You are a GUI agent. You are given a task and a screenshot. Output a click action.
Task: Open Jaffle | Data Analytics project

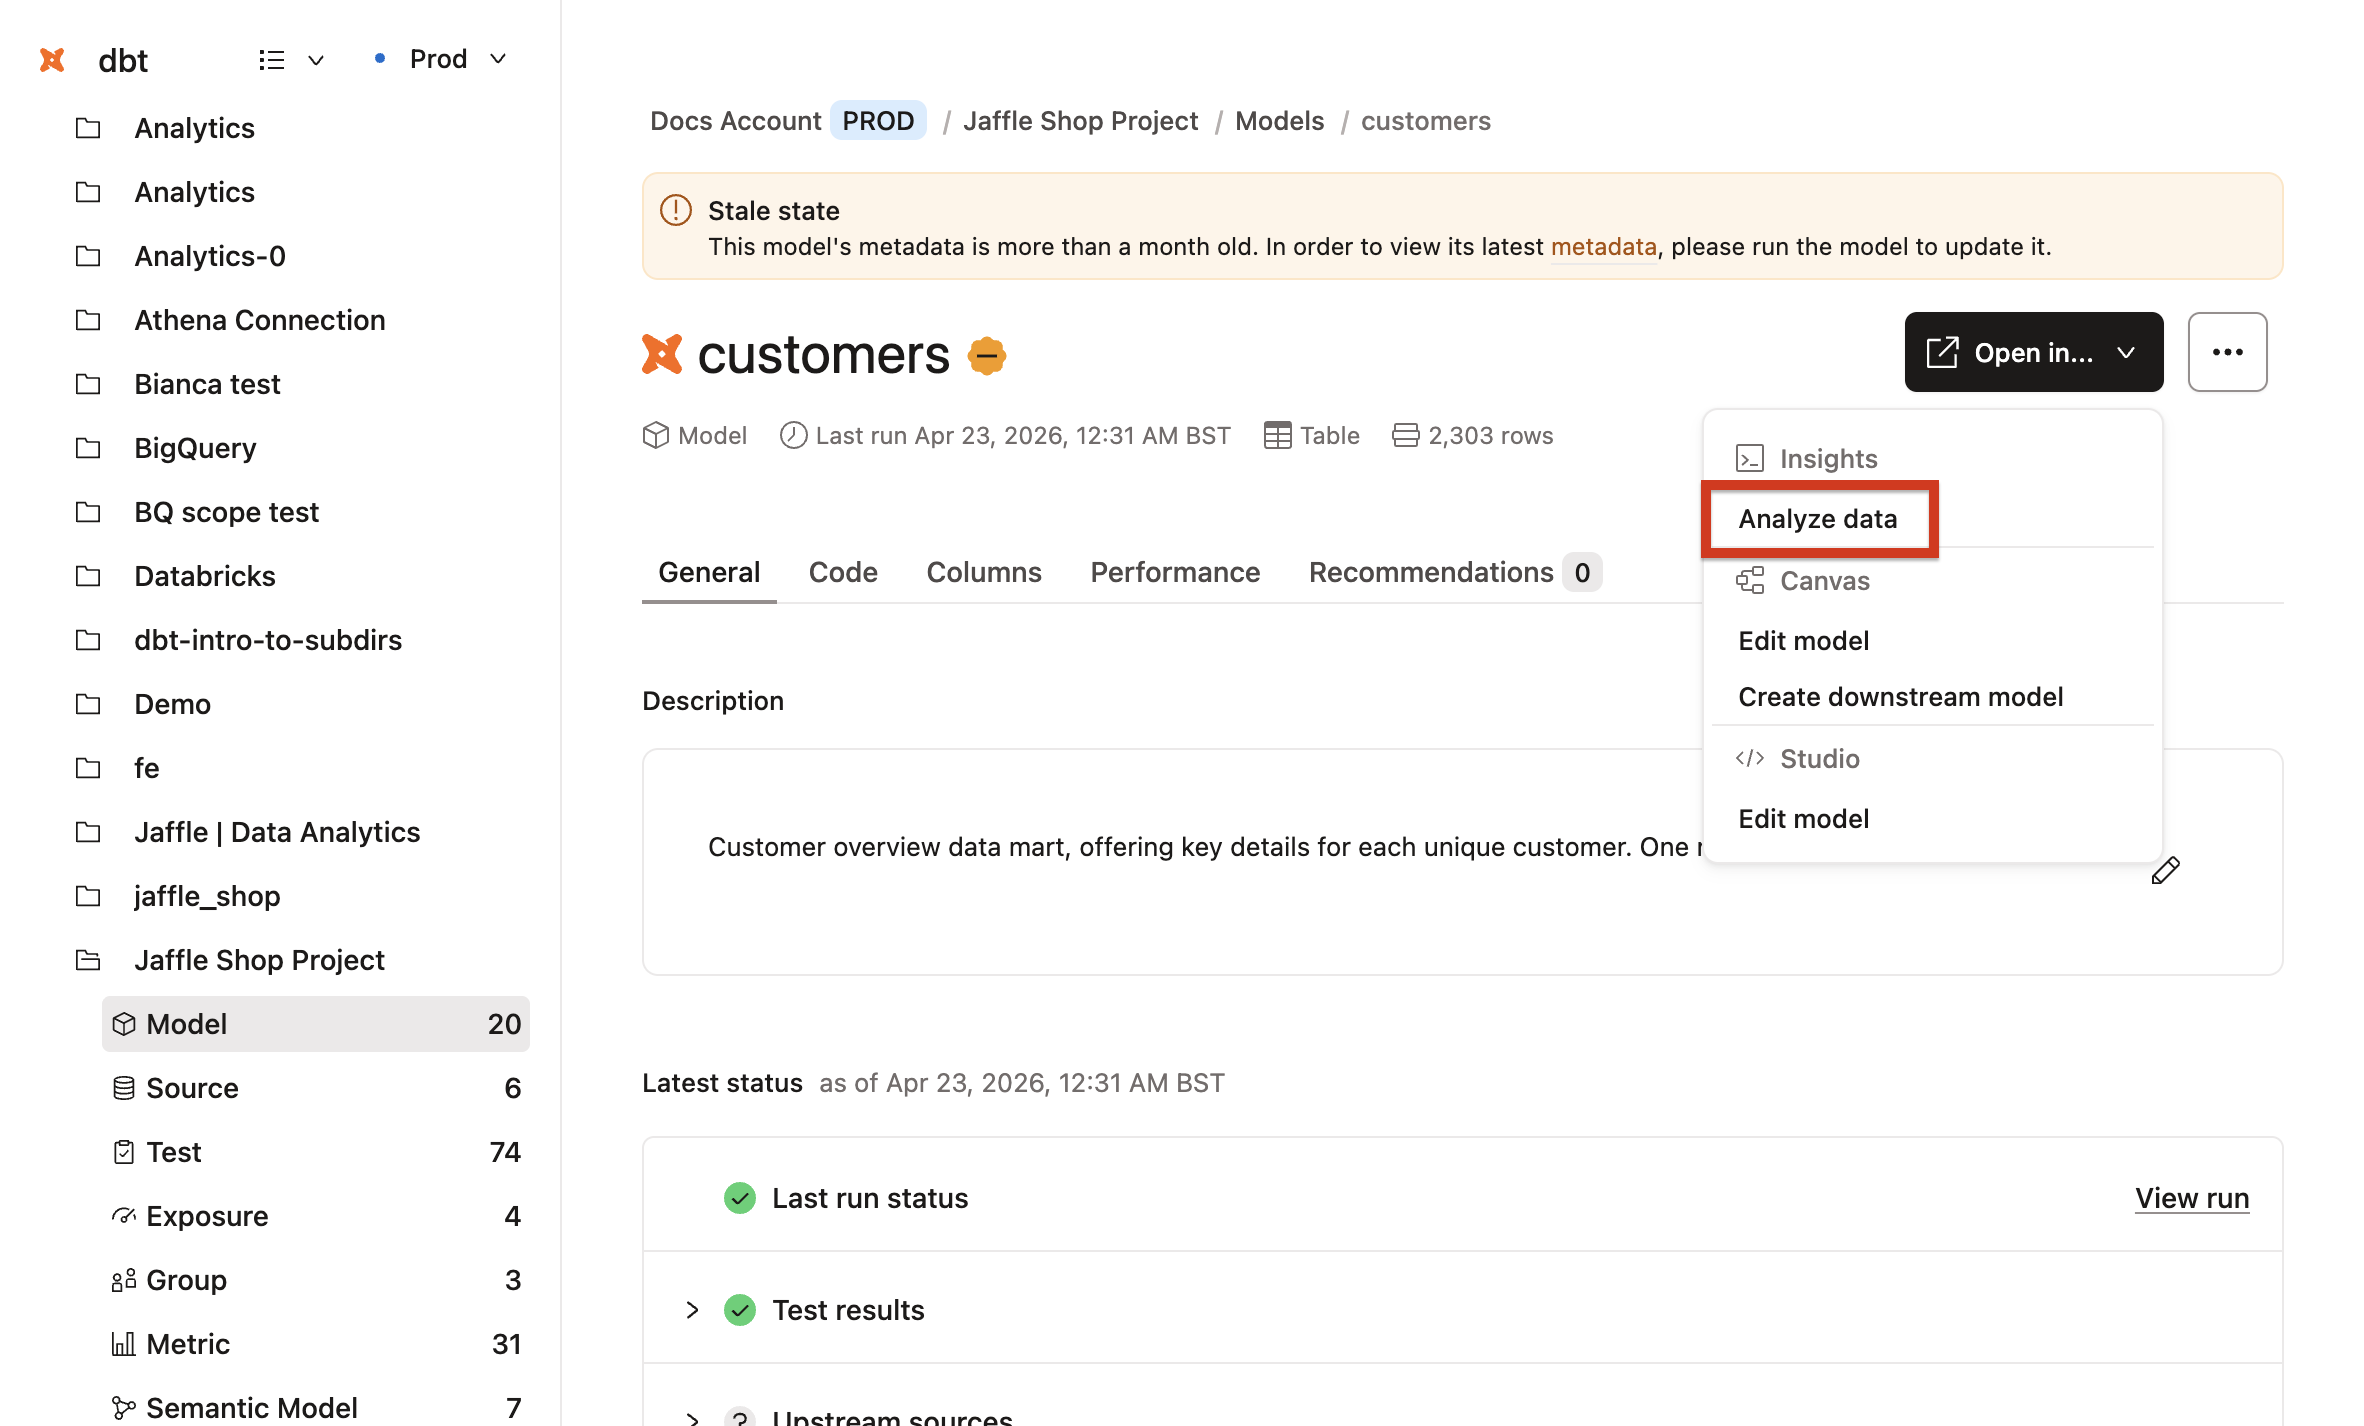click(x=277, y=832)
